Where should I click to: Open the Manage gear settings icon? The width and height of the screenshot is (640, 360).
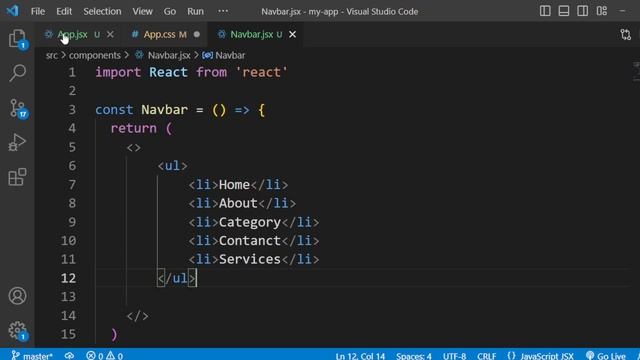[x=18, y=331]
